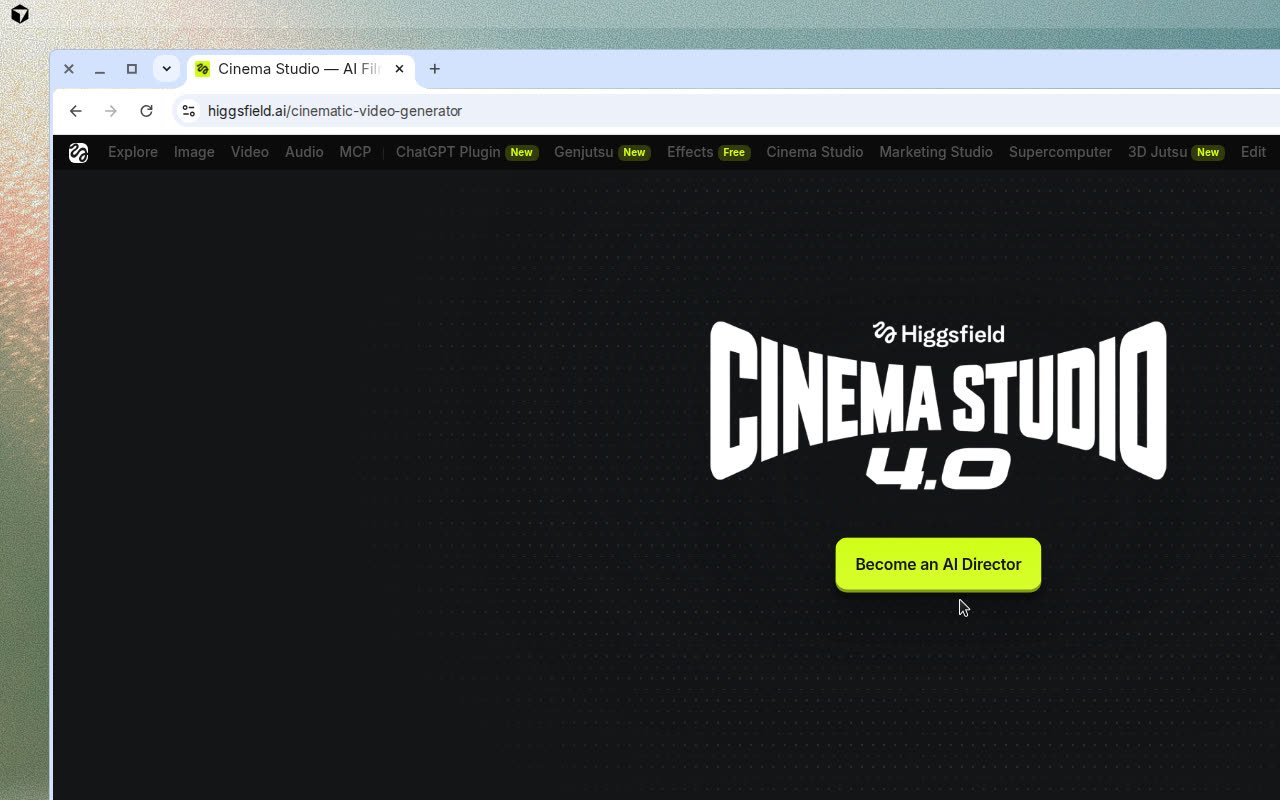Open site information icon in address bar
Viewport: 1280px width, 800px height.
click(x=188, y=111)
